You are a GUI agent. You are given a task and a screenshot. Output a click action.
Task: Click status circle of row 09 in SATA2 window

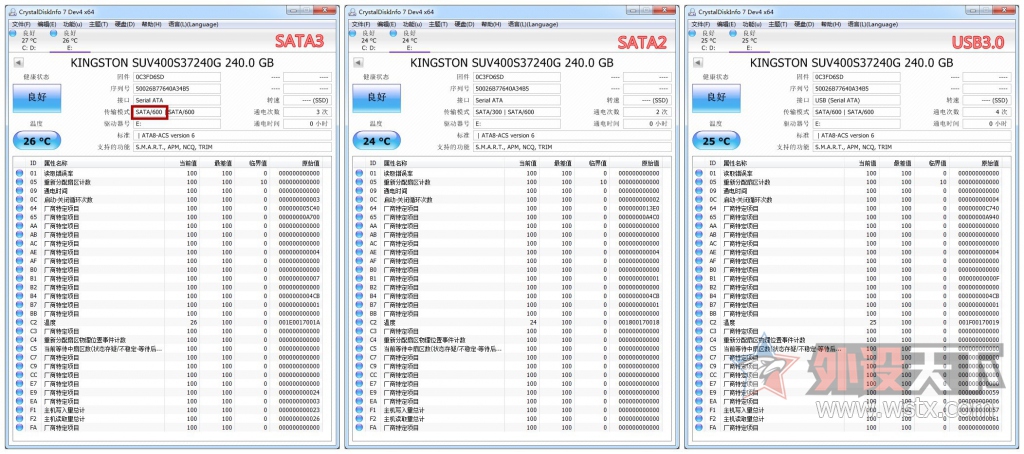[x=359, y=191]
